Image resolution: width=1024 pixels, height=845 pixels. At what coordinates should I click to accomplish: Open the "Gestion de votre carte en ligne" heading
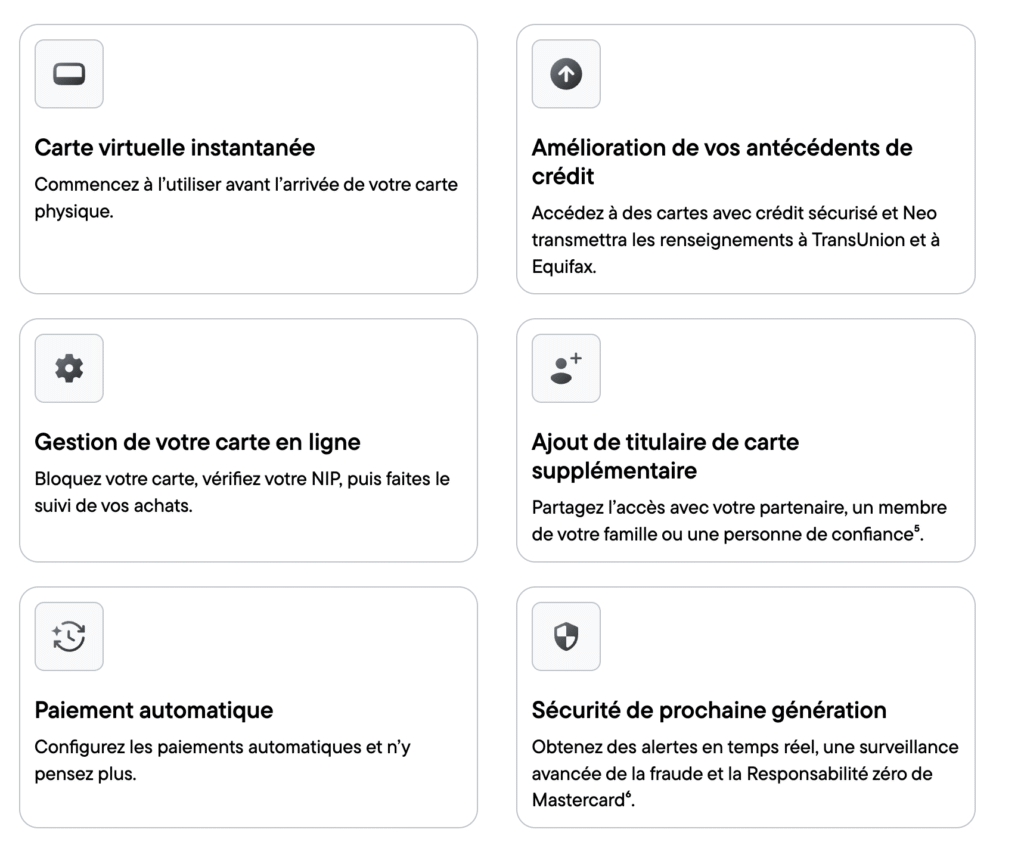[197, 442]
